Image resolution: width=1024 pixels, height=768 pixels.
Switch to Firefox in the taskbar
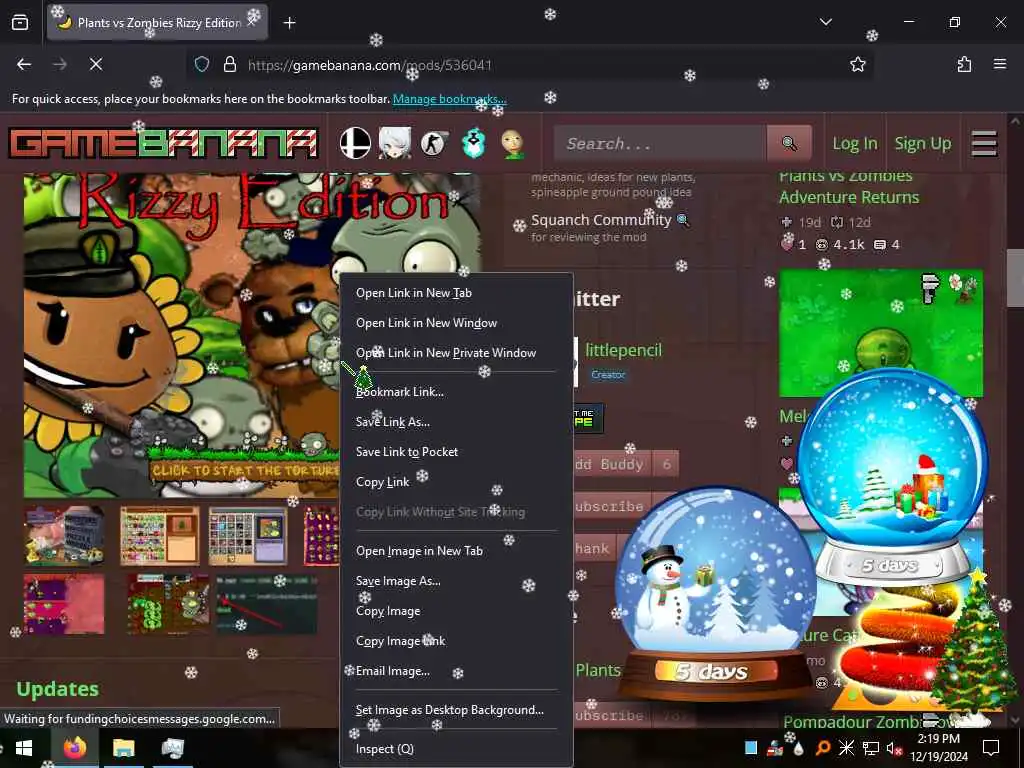(74, 748)
